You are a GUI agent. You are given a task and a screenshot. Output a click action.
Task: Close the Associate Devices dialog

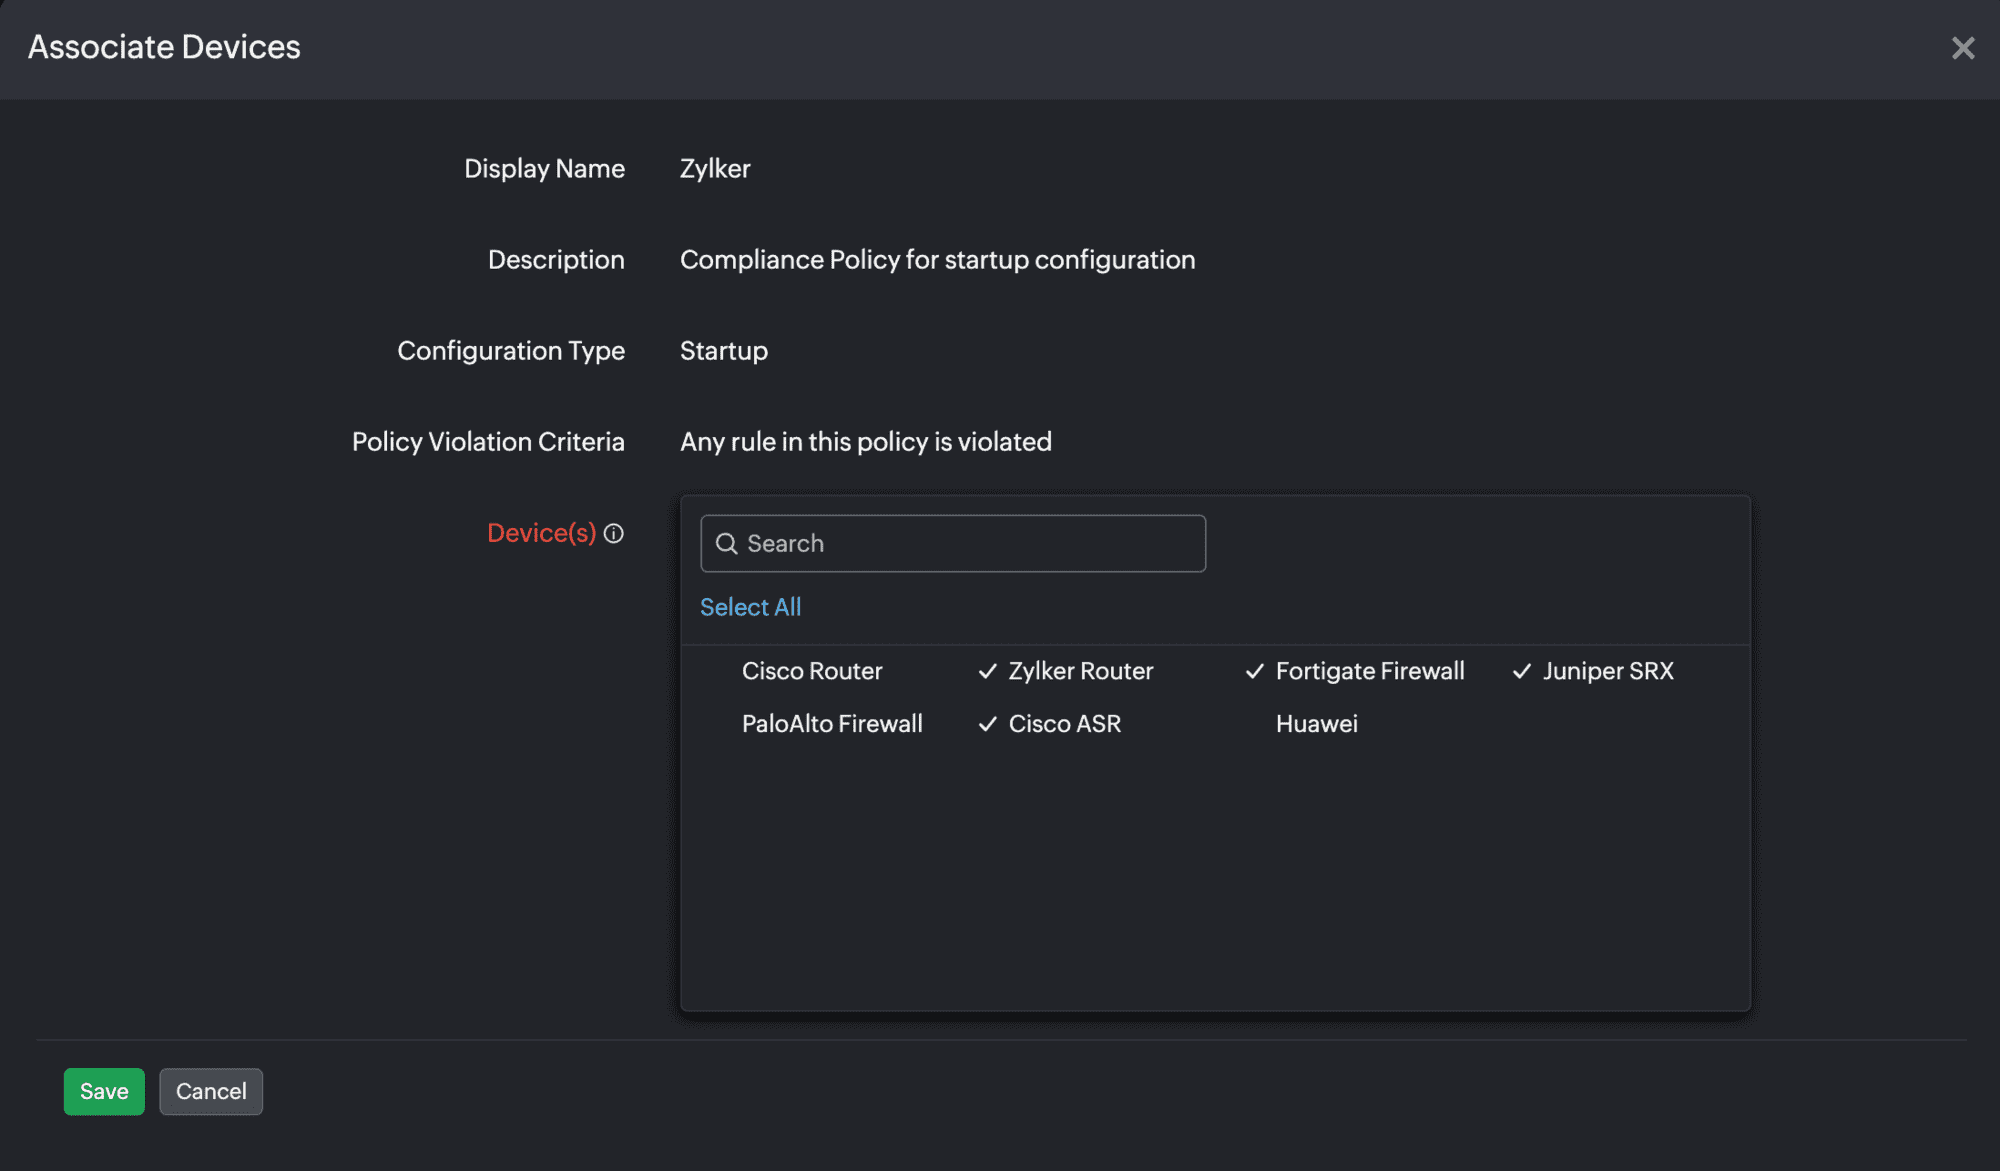coord(1962,48)
